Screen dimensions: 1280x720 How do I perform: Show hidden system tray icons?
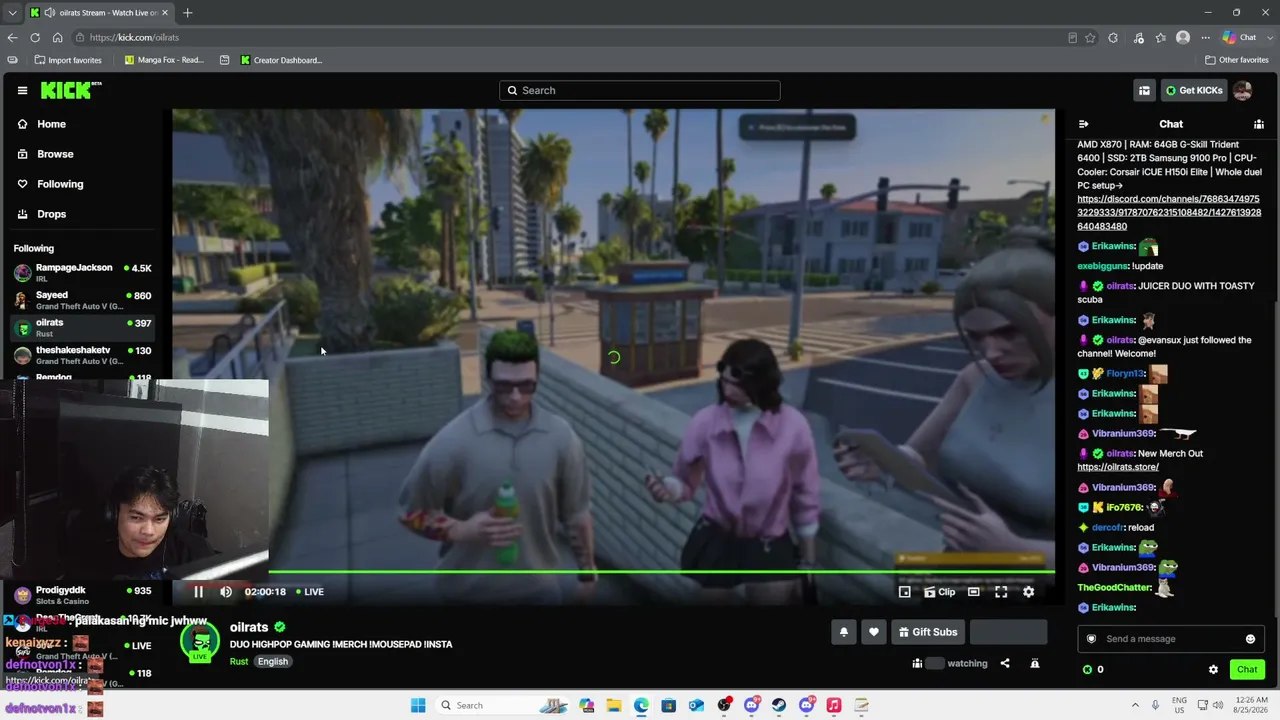(x=1135, y=706)
